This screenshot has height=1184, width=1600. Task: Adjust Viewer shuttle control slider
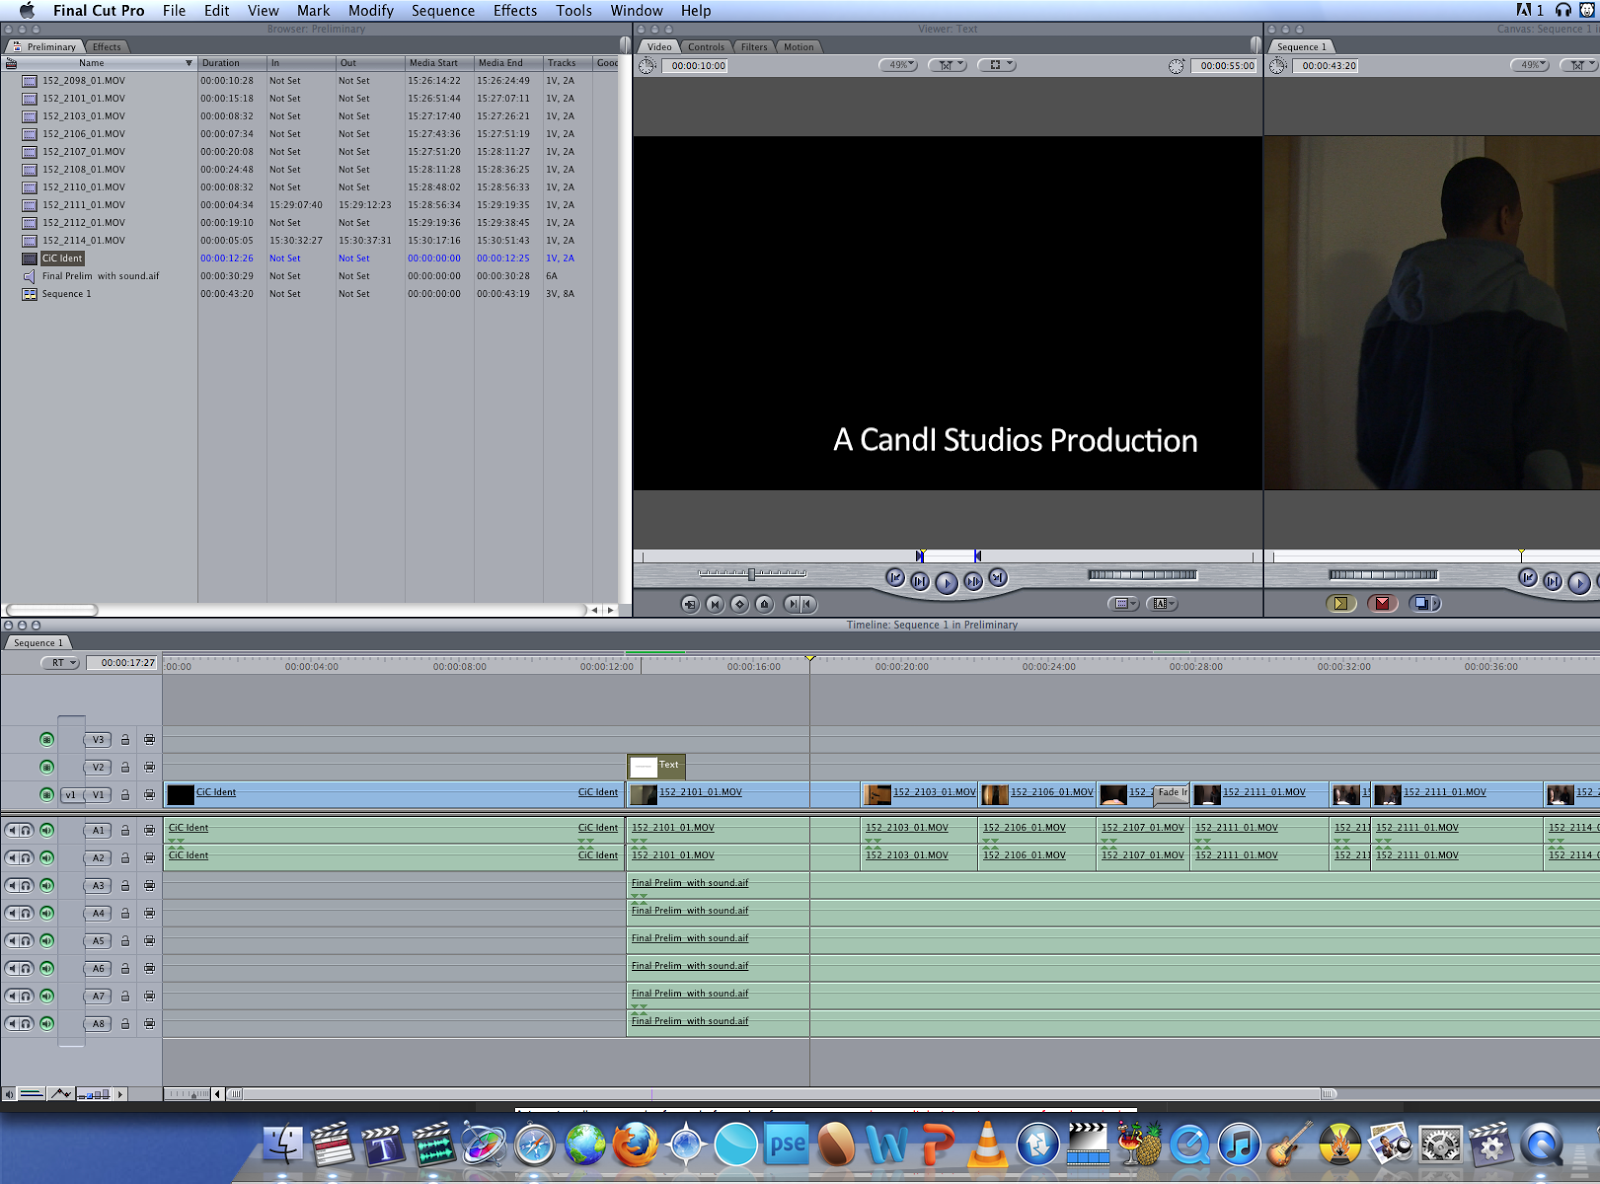[752, 574]
